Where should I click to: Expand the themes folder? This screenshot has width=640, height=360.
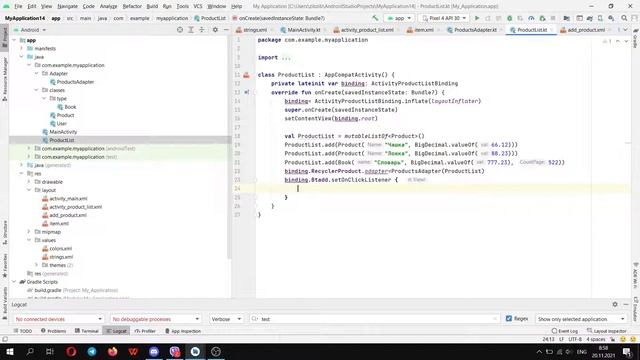point(36,265)
